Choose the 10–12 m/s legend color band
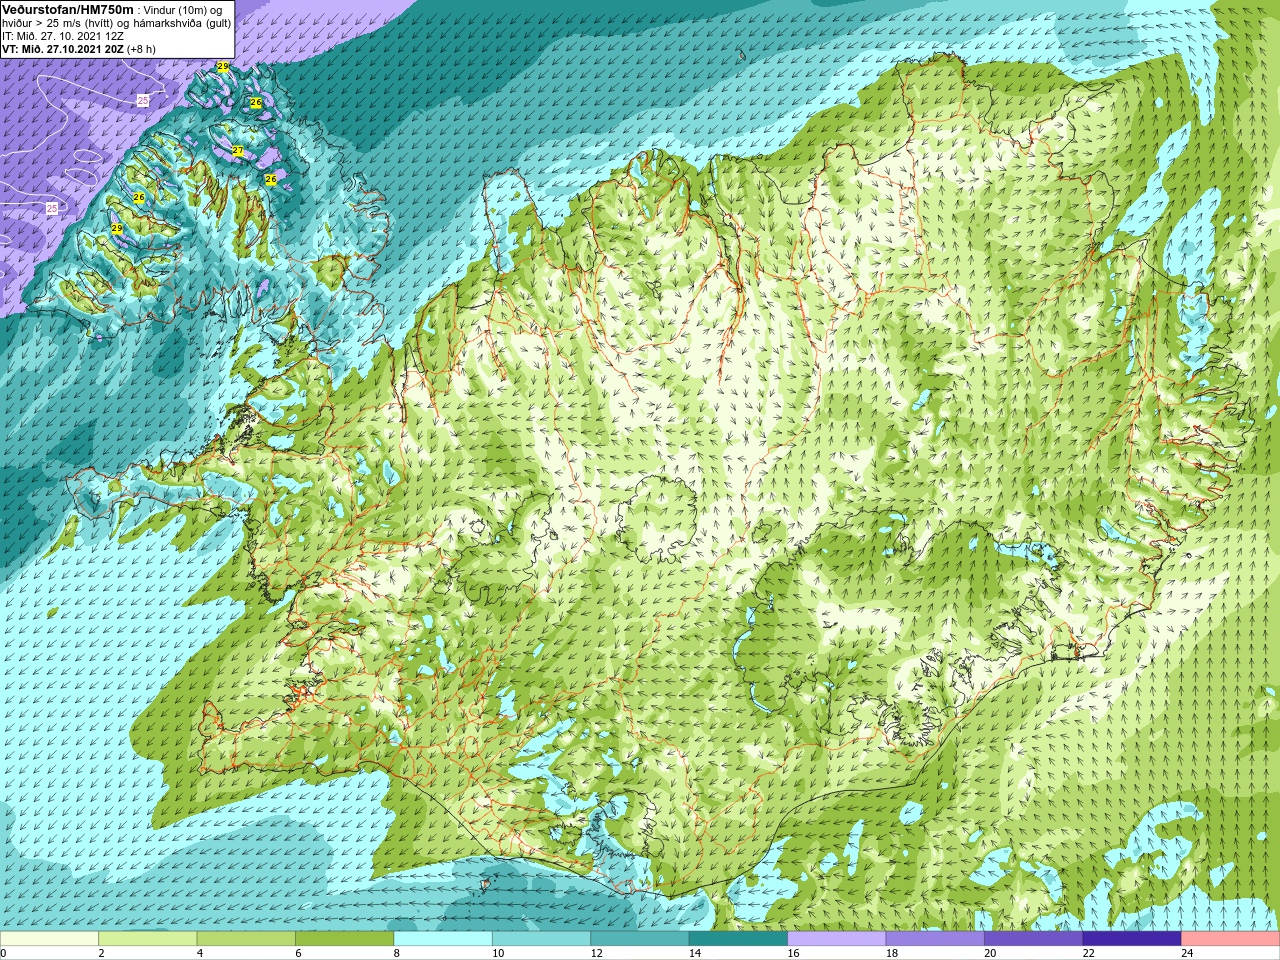Viewport: 1280px width, 960px height. pyautogui.click(x=541, y=939)
